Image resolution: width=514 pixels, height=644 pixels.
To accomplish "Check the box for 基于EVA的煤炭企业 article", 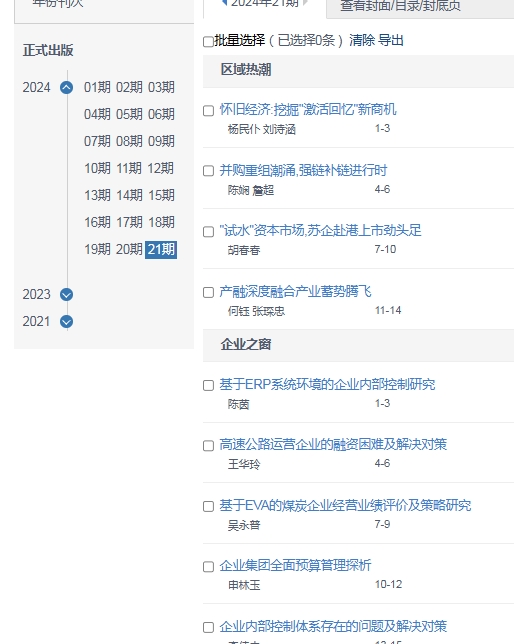I will 208,506.
